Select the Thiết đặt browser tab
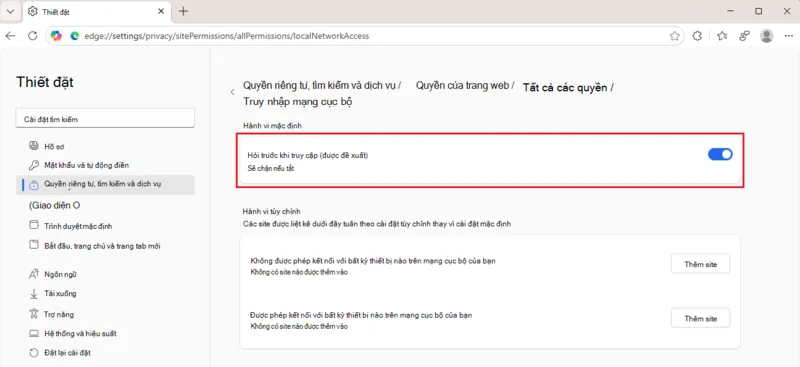 pos(96,11)
